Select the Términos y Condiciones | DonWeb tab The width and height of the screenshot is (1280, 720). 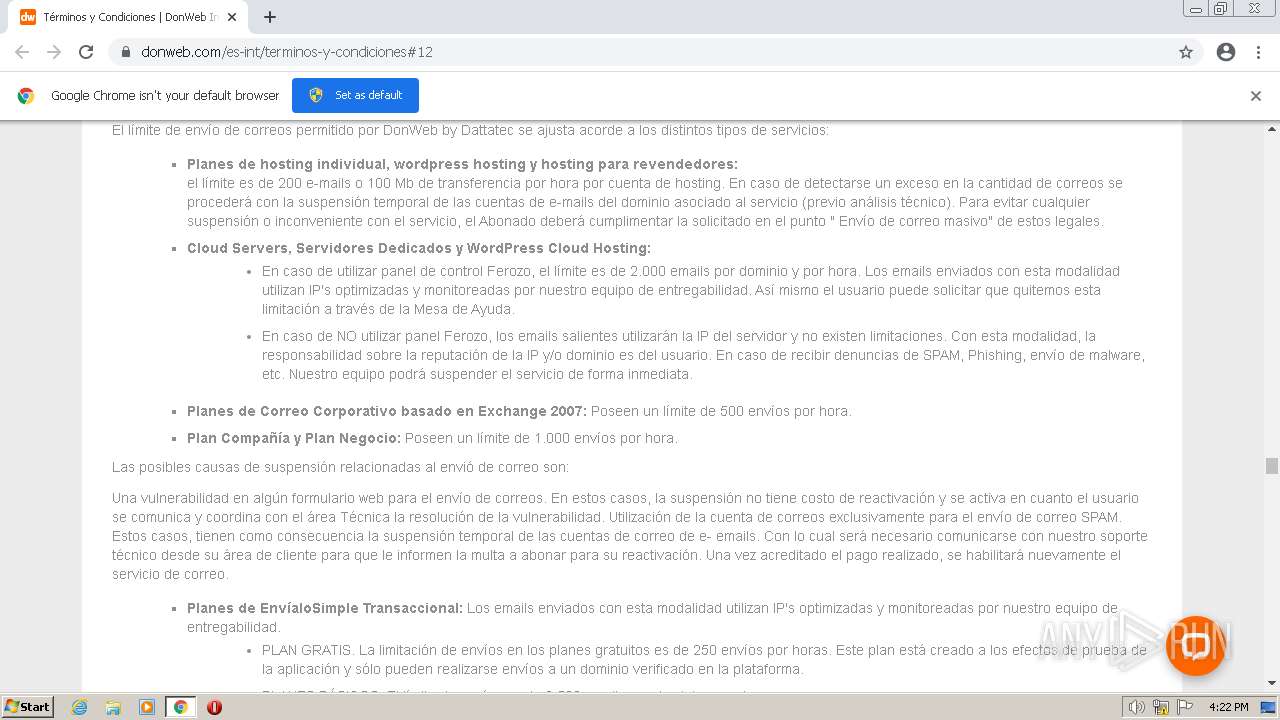coord(128,17)
